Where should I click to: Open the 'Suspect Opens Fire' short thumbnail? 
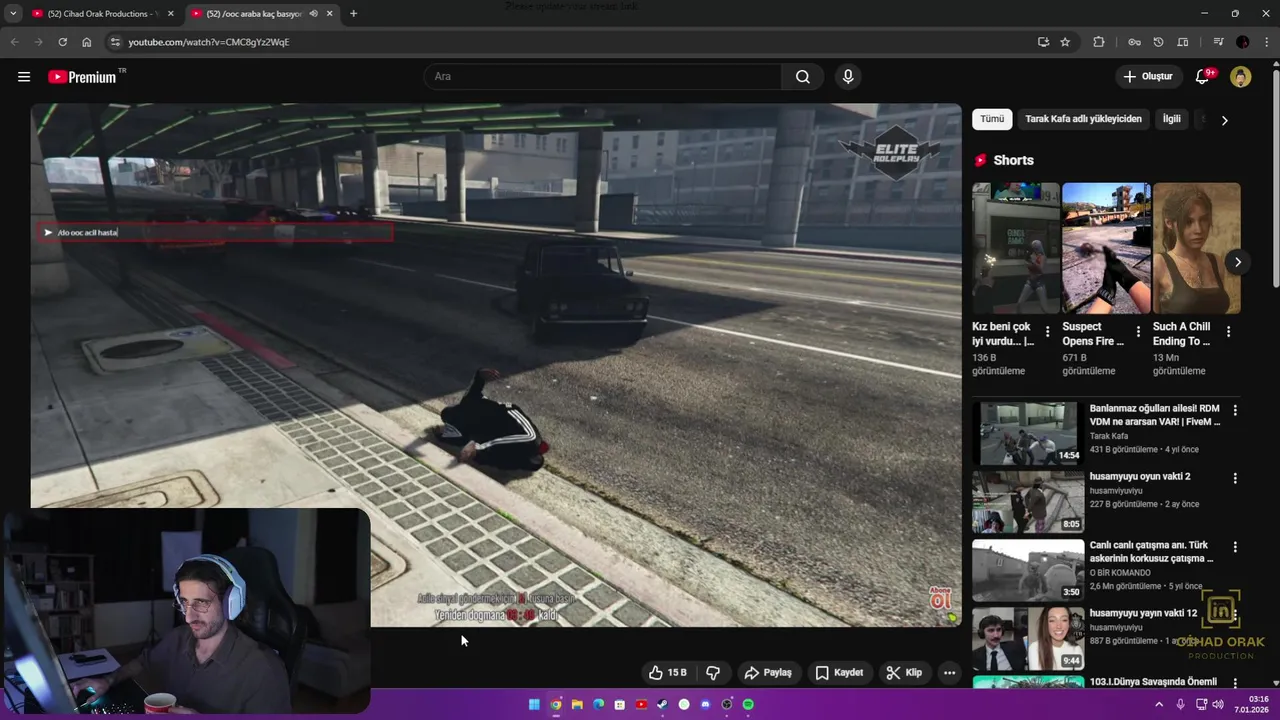(1106, 248)
